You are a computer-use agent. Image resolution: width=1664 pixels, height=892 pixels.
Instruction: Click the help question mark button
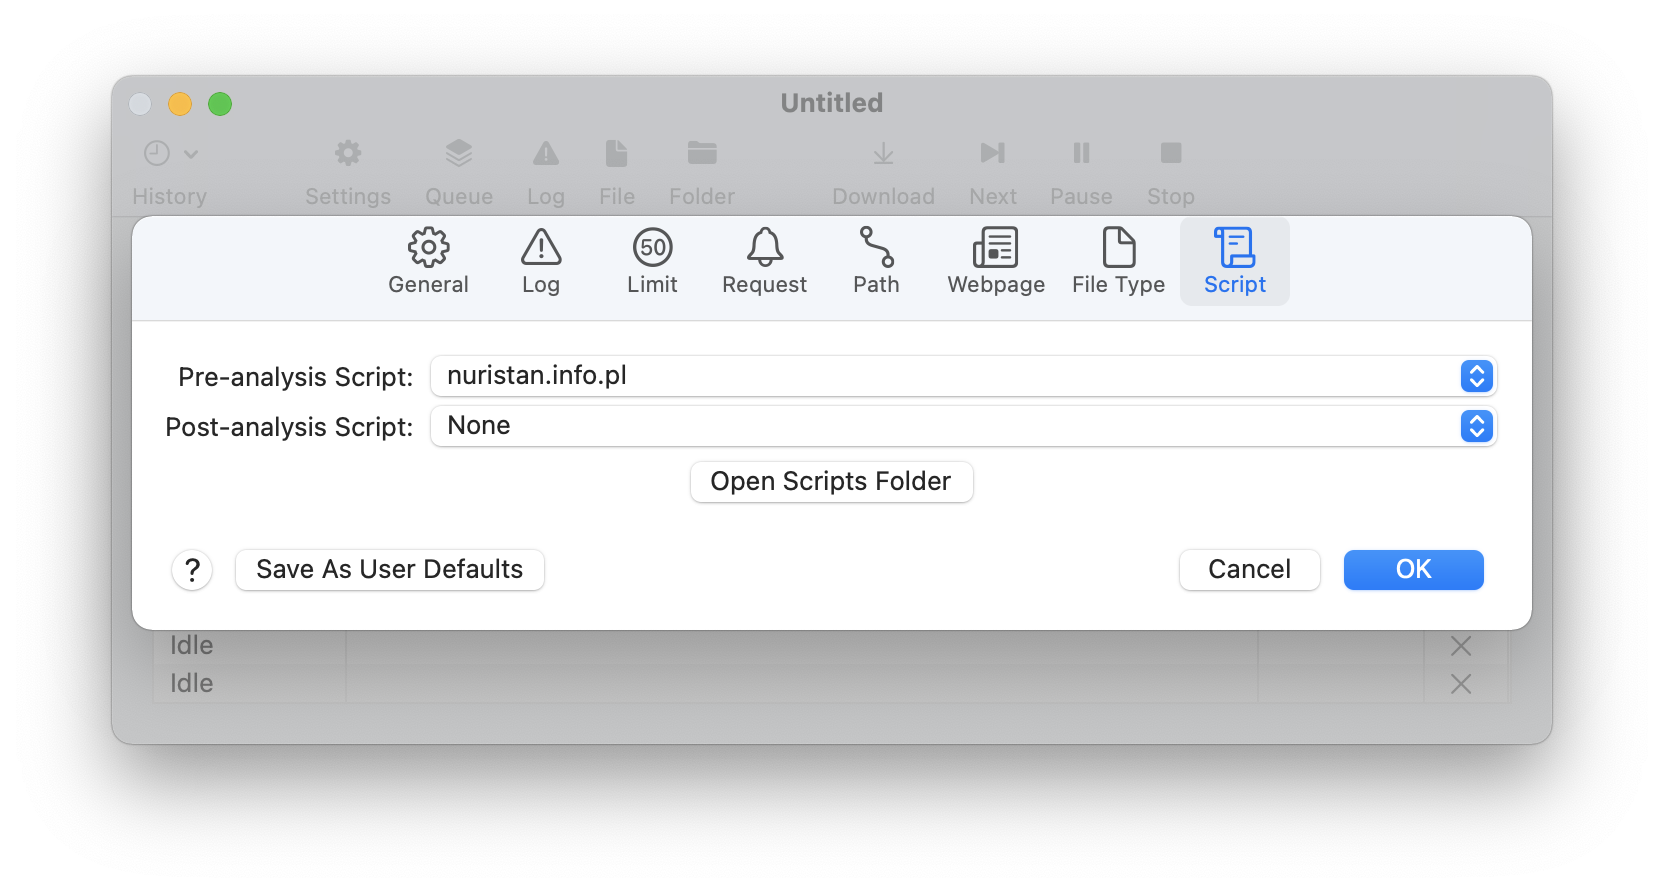192,570
